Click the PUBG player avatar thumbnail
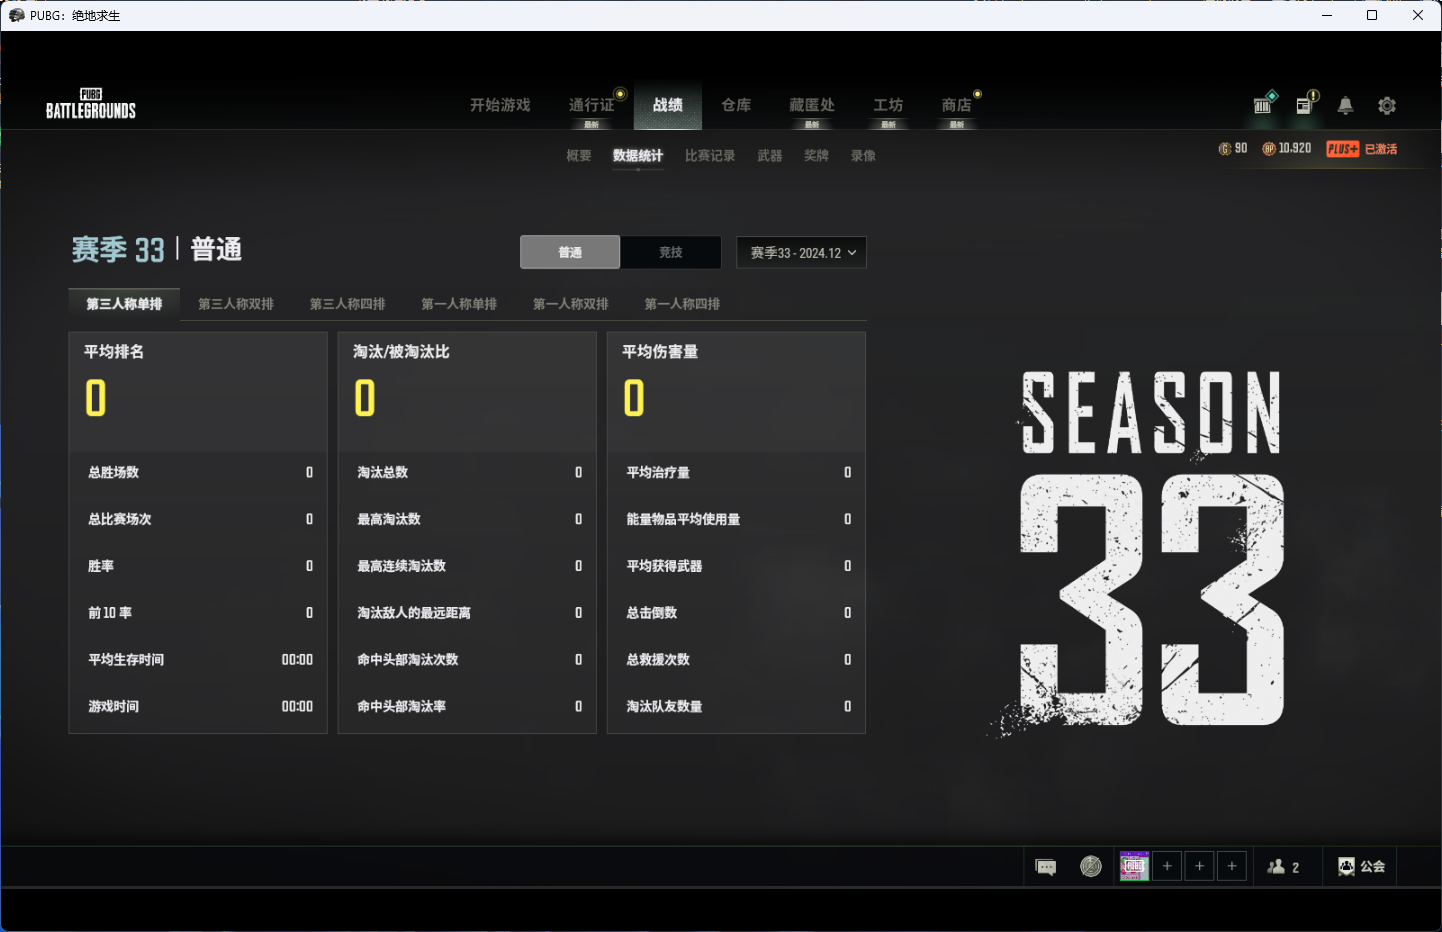The width and height of the screenshot is (1442, 932). (1134, 866)
